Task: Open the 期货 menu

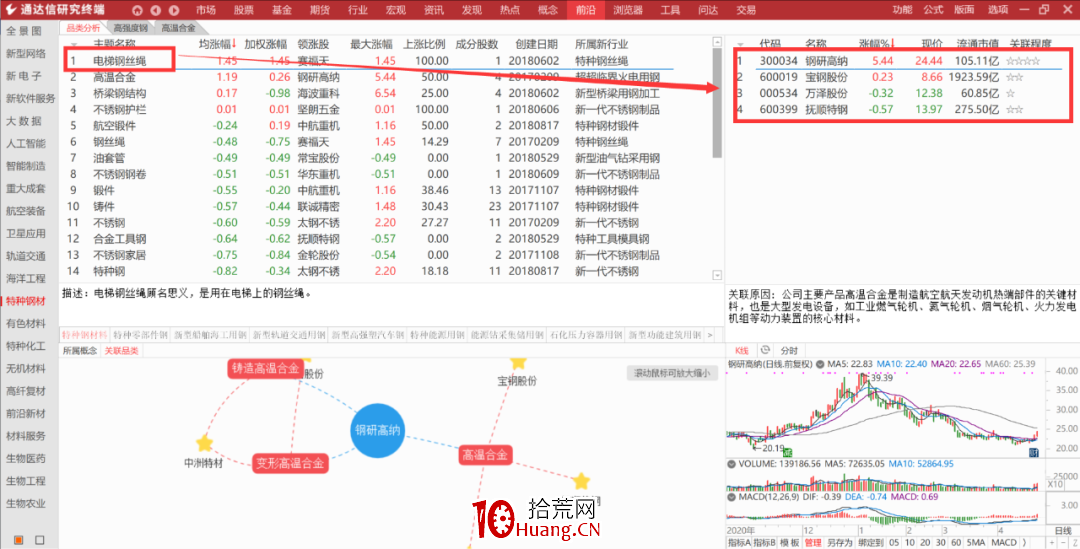Action: 320,10
